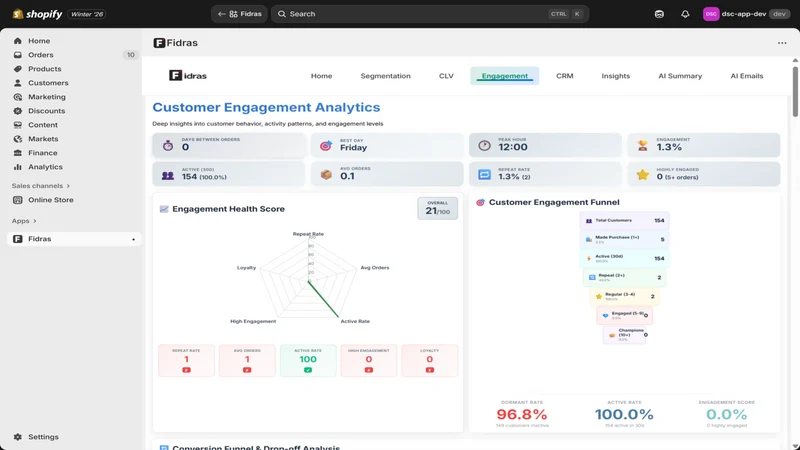Screen dimensions: 800x450
Task: Click Engagement trophy icon
Action: tap(642, 146)
